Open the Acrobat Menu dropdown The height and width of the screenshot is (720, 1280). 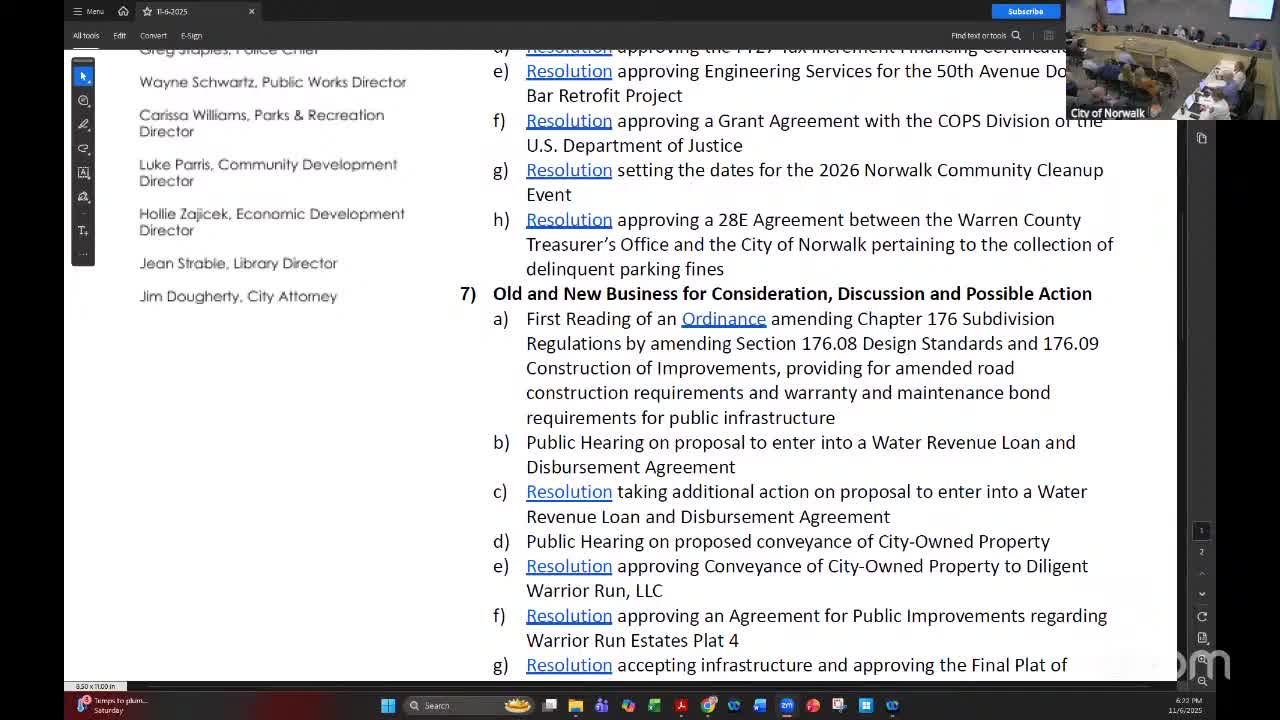88,11
